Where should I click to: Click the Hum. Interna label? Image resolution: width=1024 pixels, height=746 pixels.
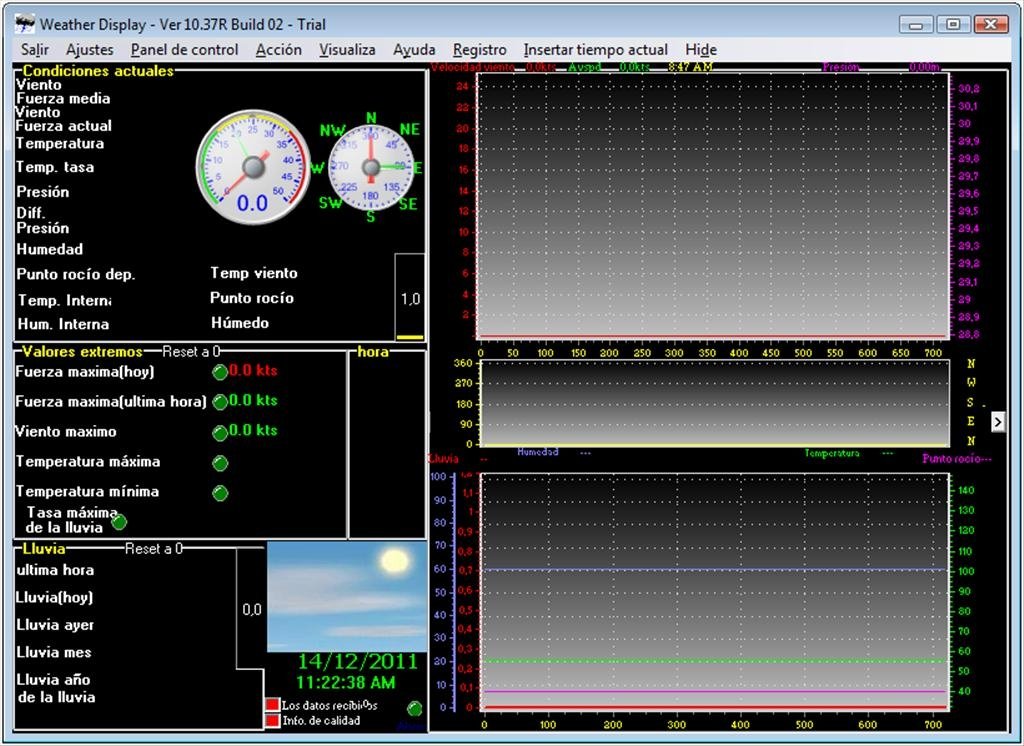click(63, 324)
